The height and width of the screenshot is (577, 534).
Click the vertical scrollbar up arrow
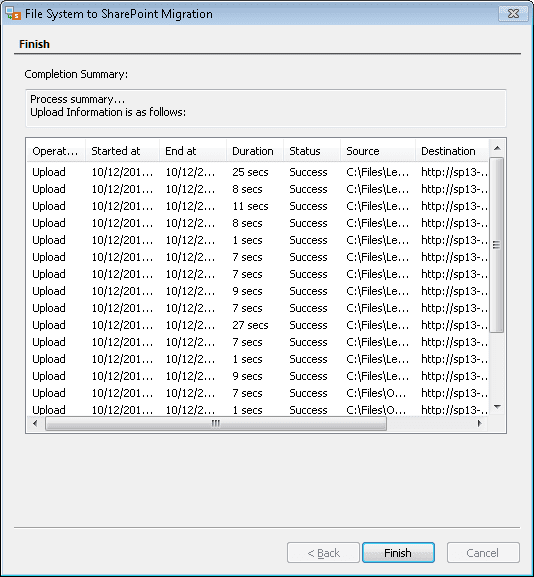click(497, 148)
